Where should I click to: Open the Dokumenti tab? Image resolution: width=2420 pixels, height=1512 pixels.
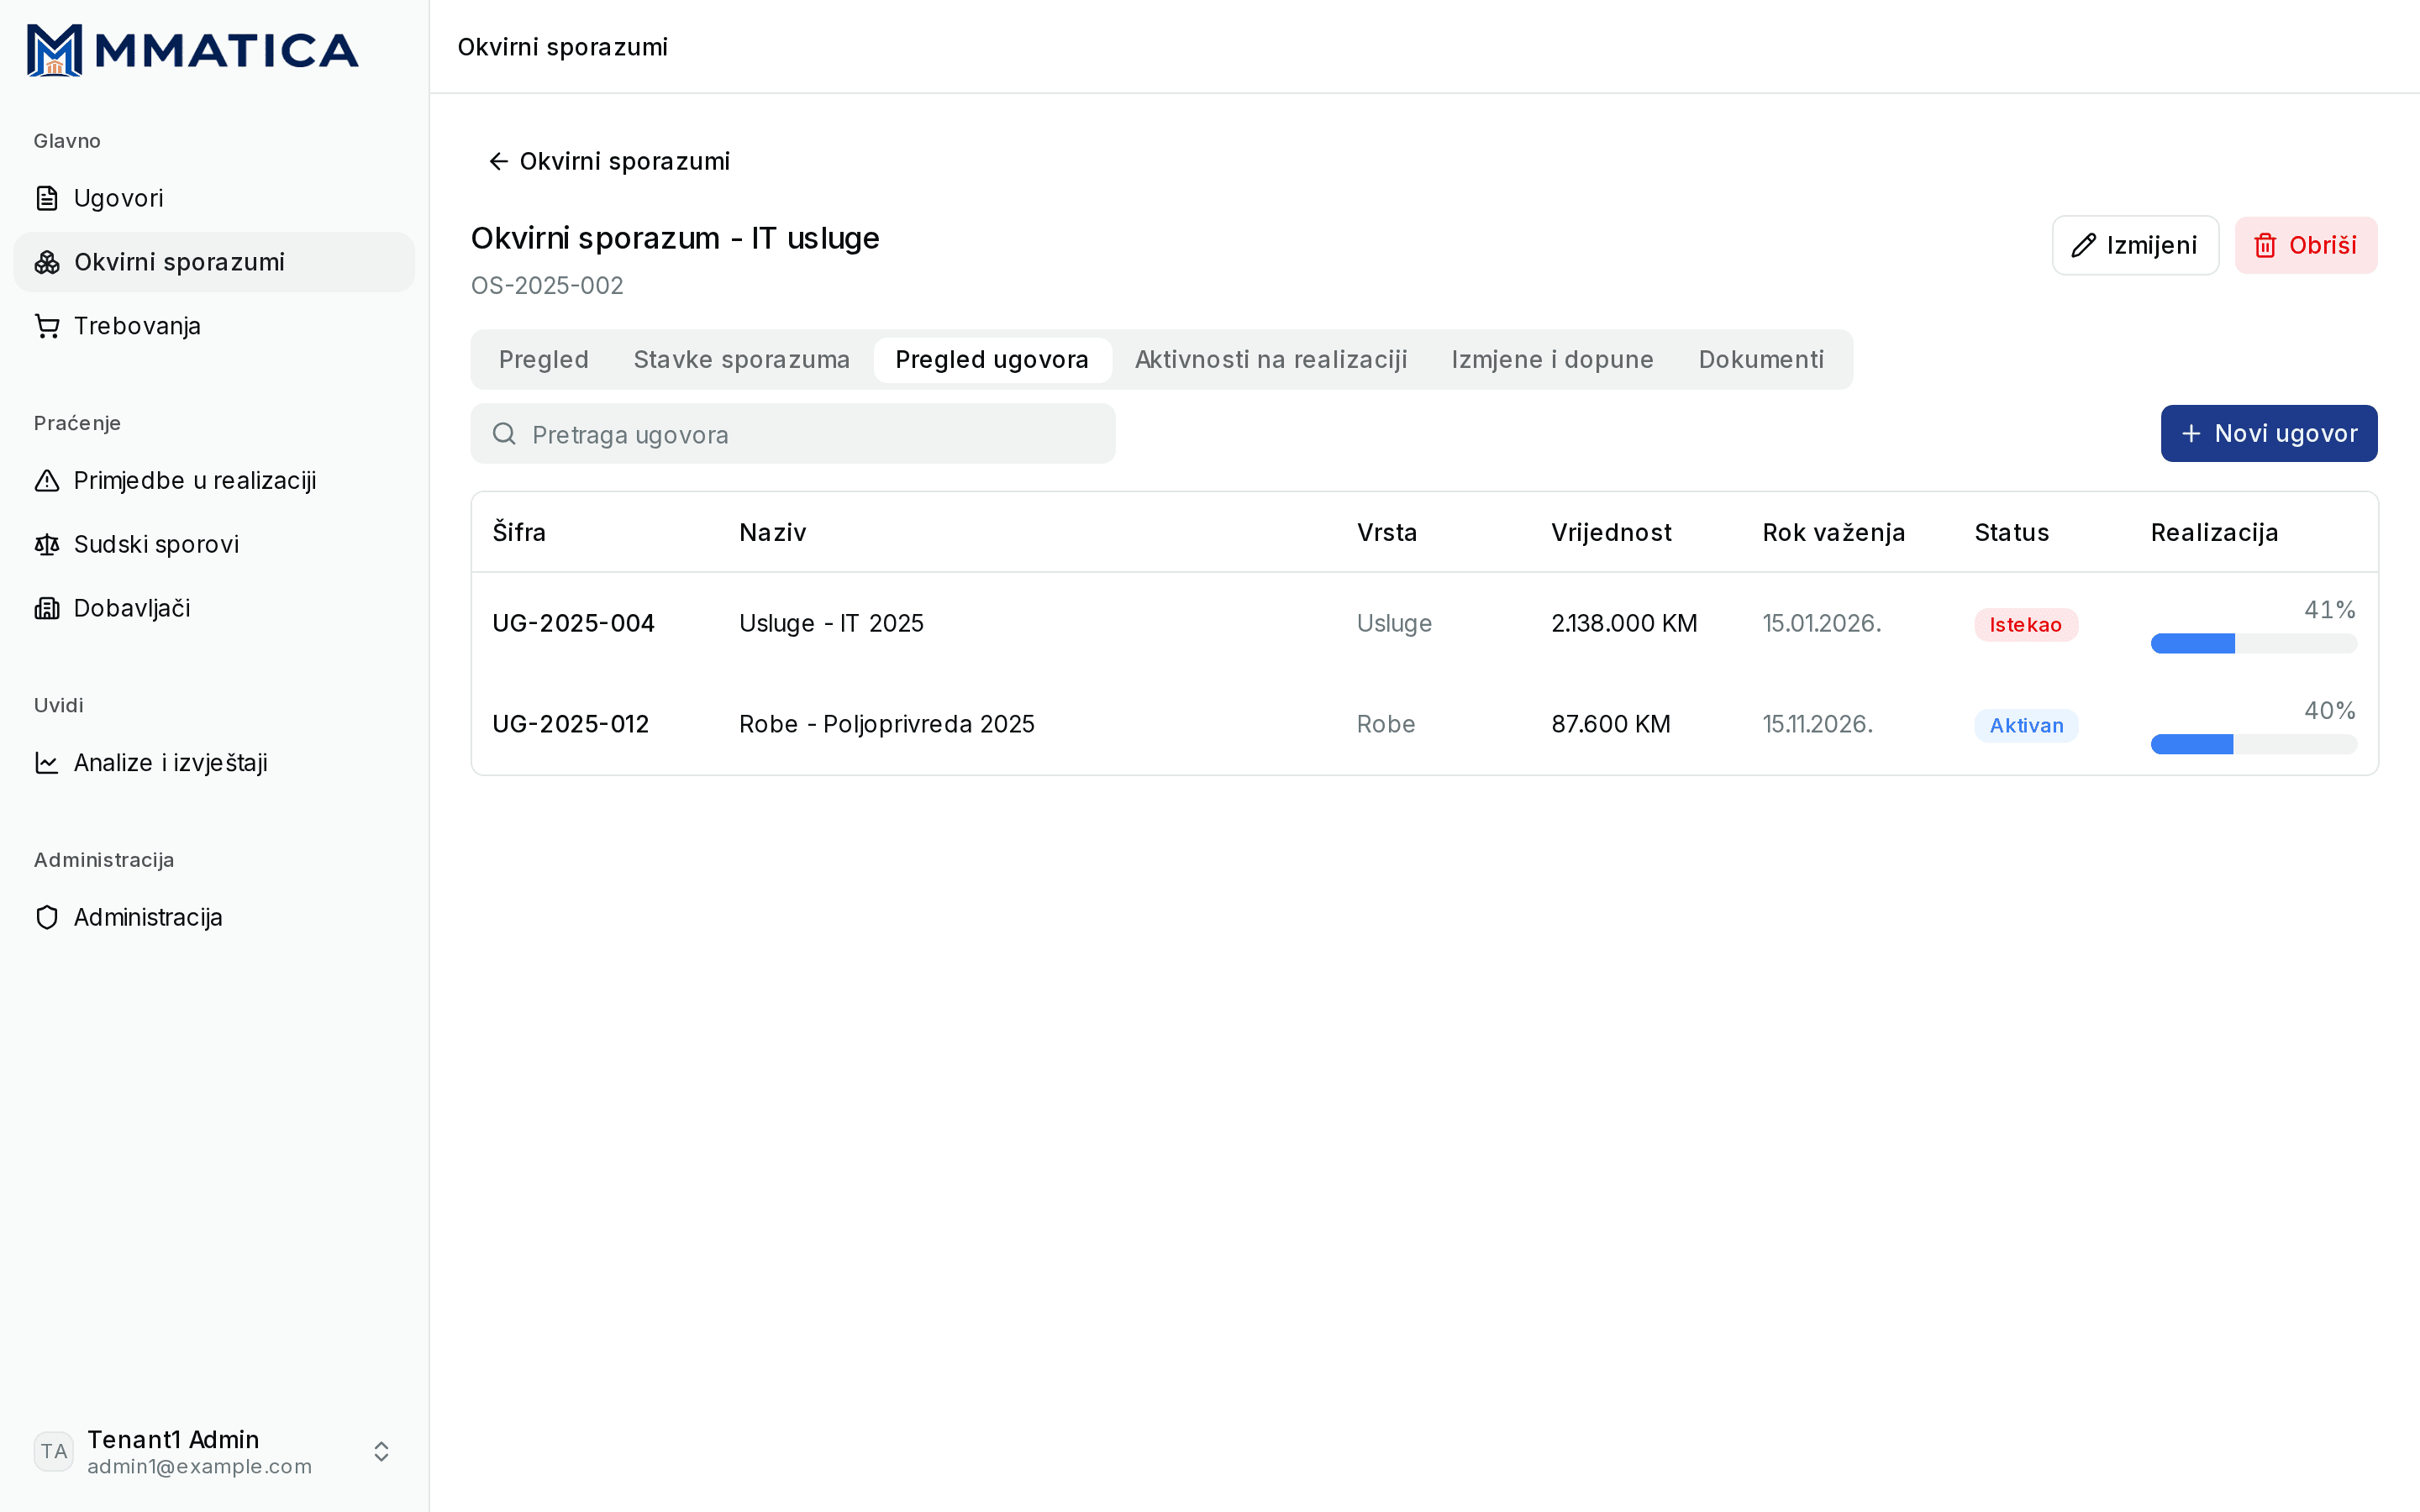point(1761,360)
